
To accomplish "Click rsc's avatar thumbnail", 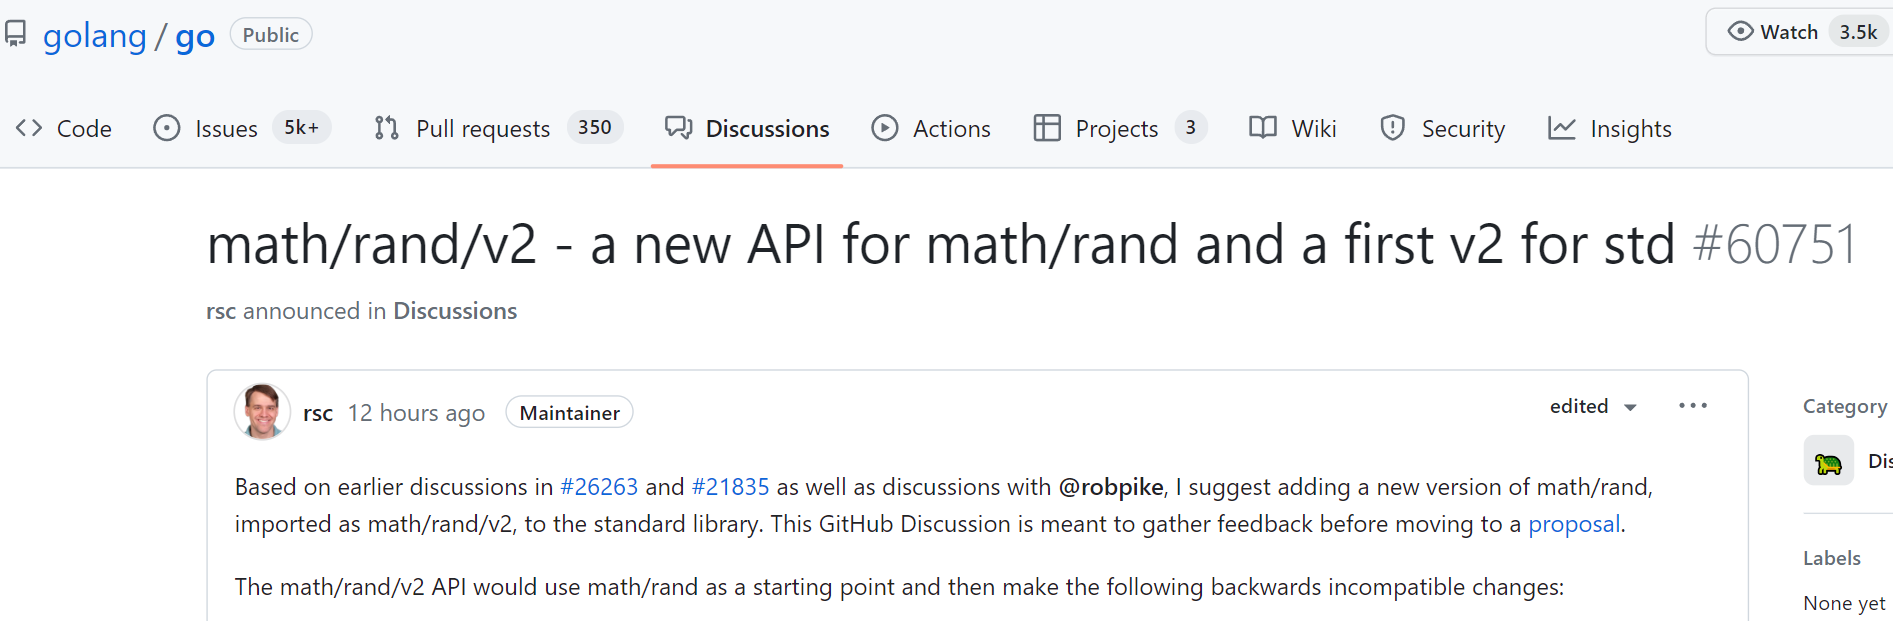I will click(x=261, y=411).
